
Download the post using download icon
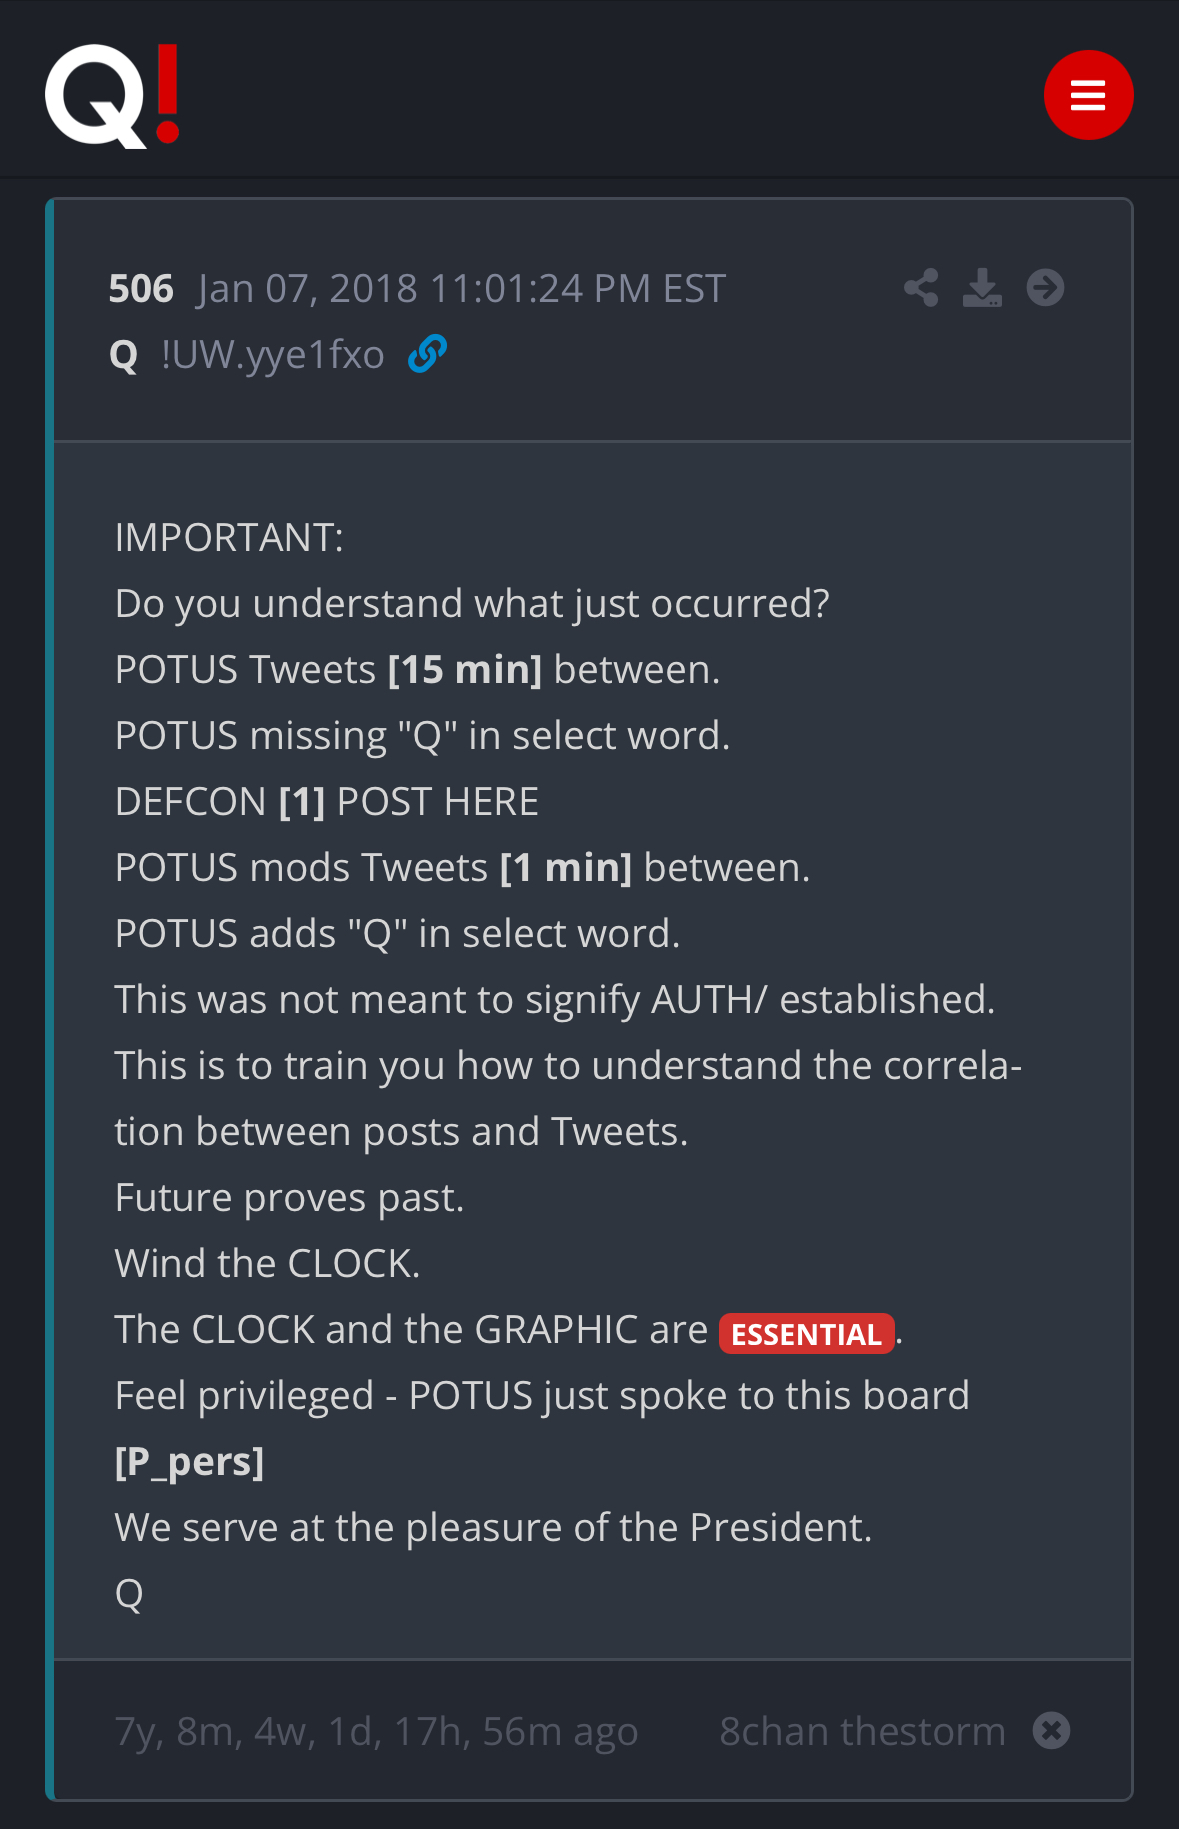[x=982, y=288]
